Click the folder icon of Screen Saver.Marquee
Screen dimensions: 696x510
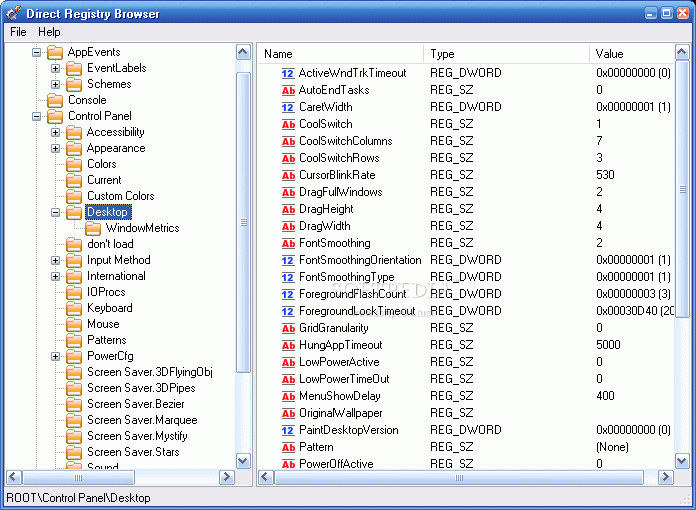point(74,420)
